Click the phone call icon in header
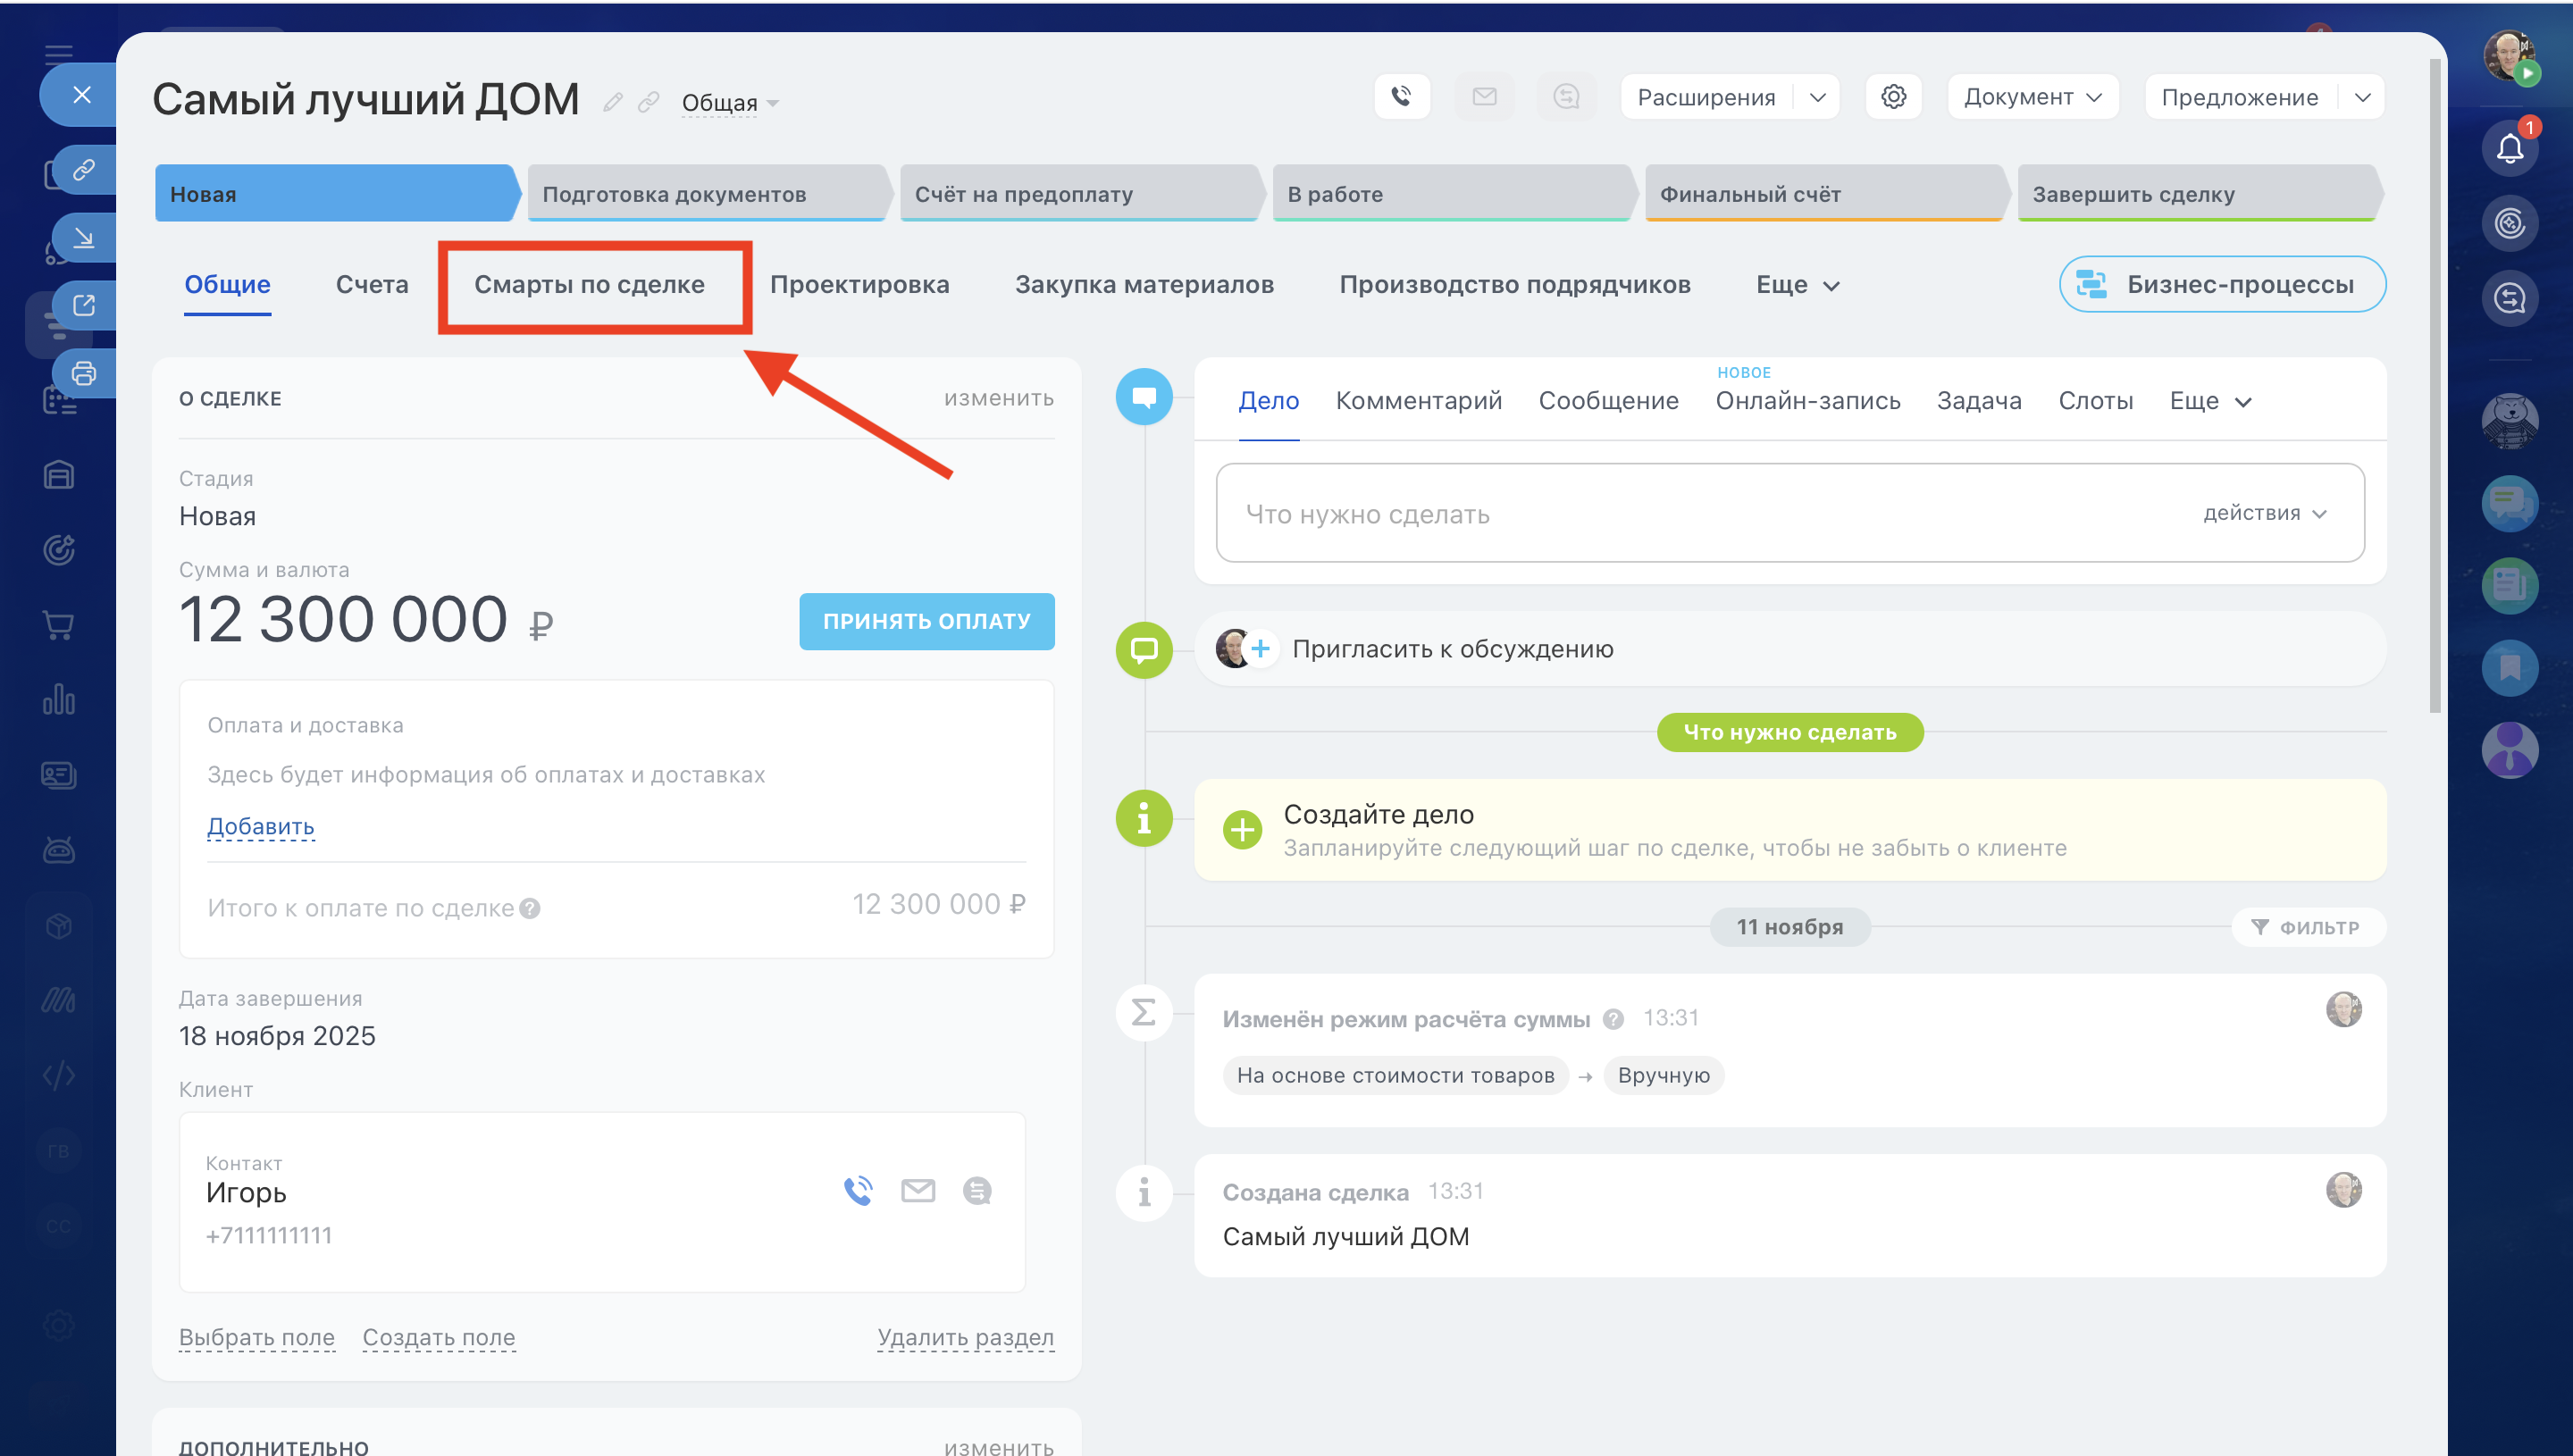This screenshot has height=1456, width=2573. [x=1401, y=97]
